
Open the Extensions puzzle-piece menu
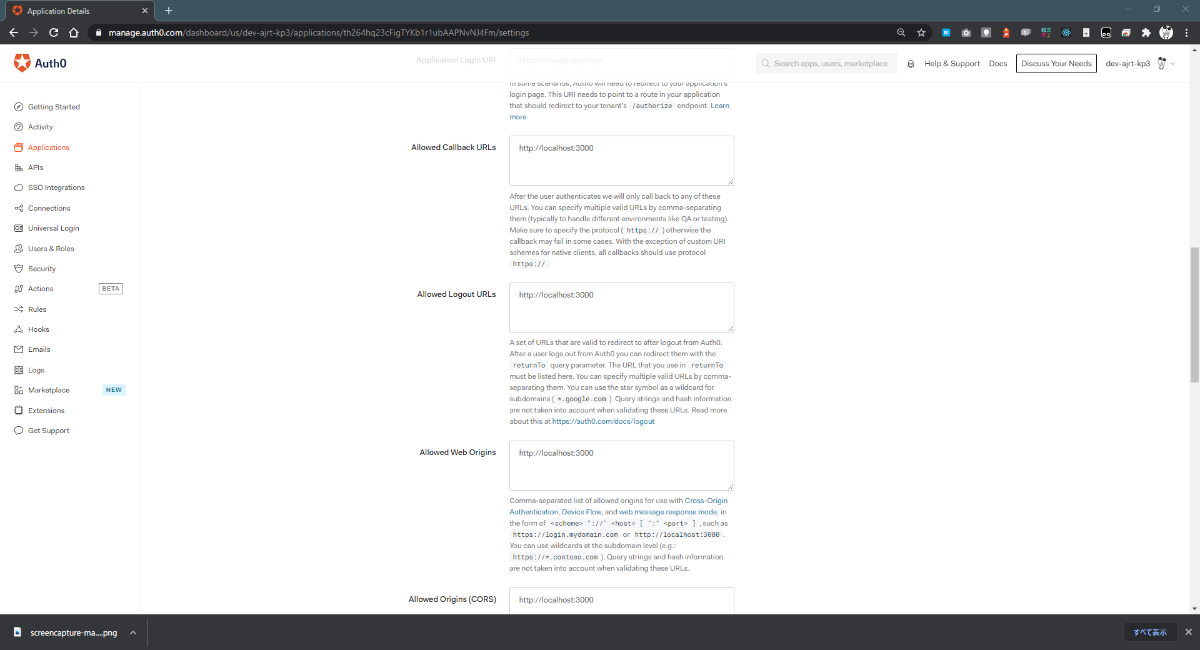pos(1146,32)
